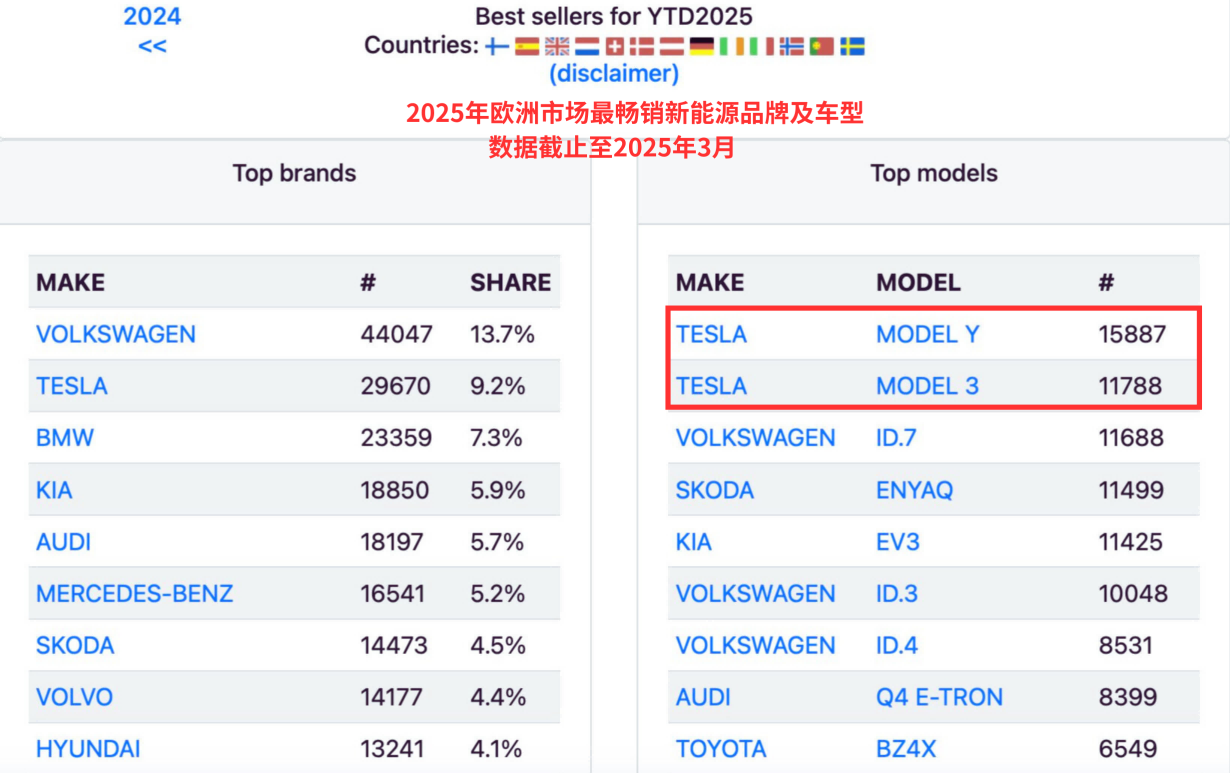Select the ENYAQ model link
Viewport: 1230px width, 773px height.
tap(915, 490)
